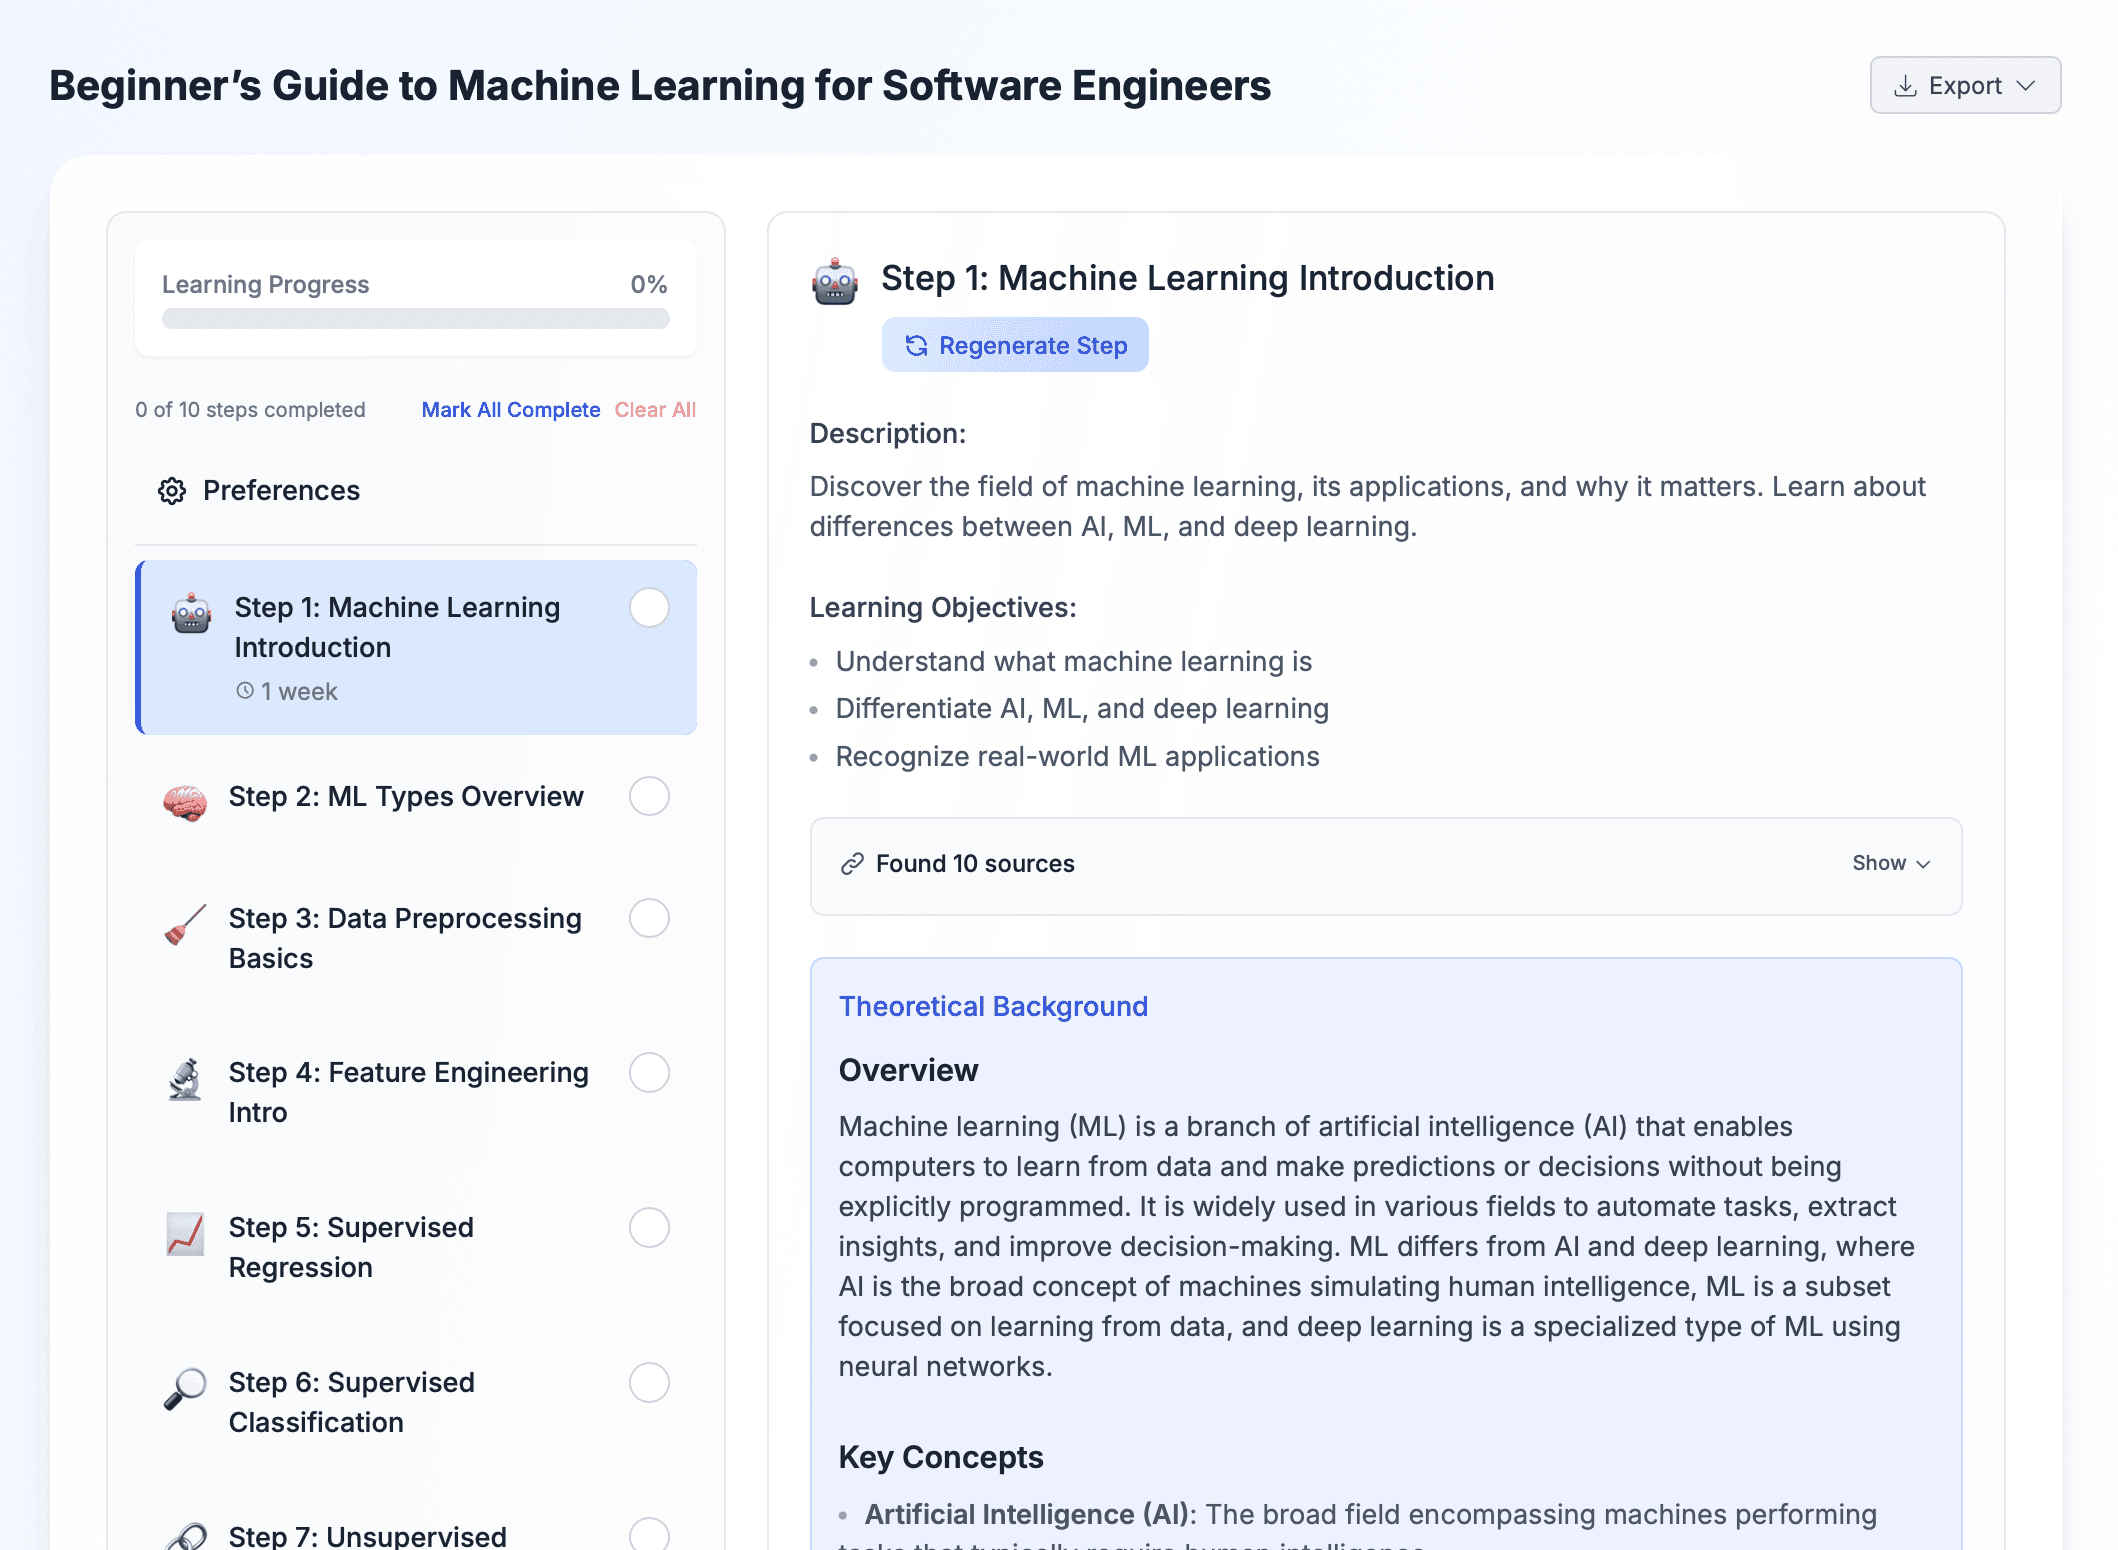Click the robot icon for Step 1
2118x1550 pixels.
point(190,614)
